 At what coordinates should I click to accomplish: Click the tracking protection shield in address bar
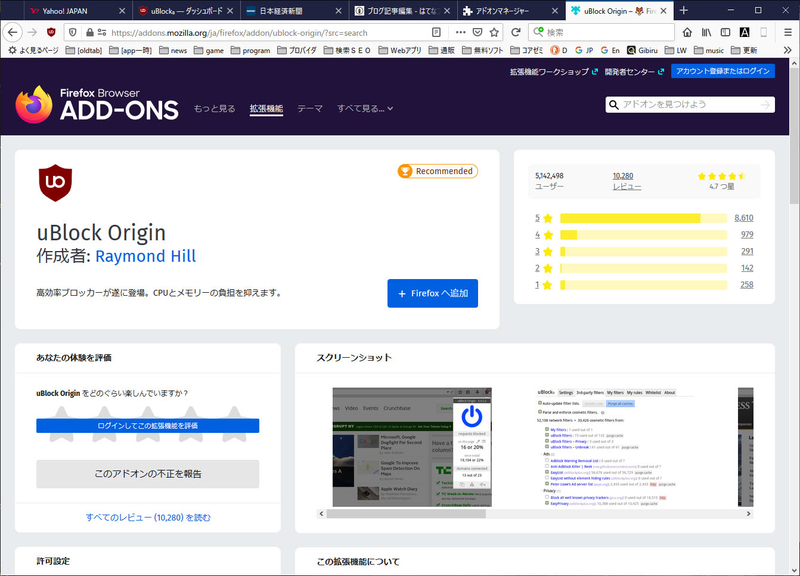pyautogui.click(x=73, y=32)
